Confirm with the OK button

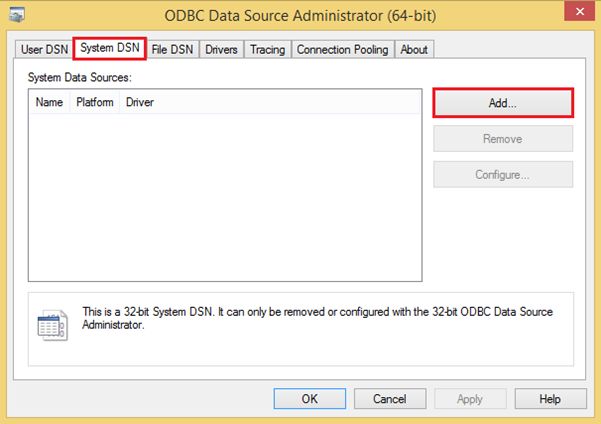pos(310,398)
